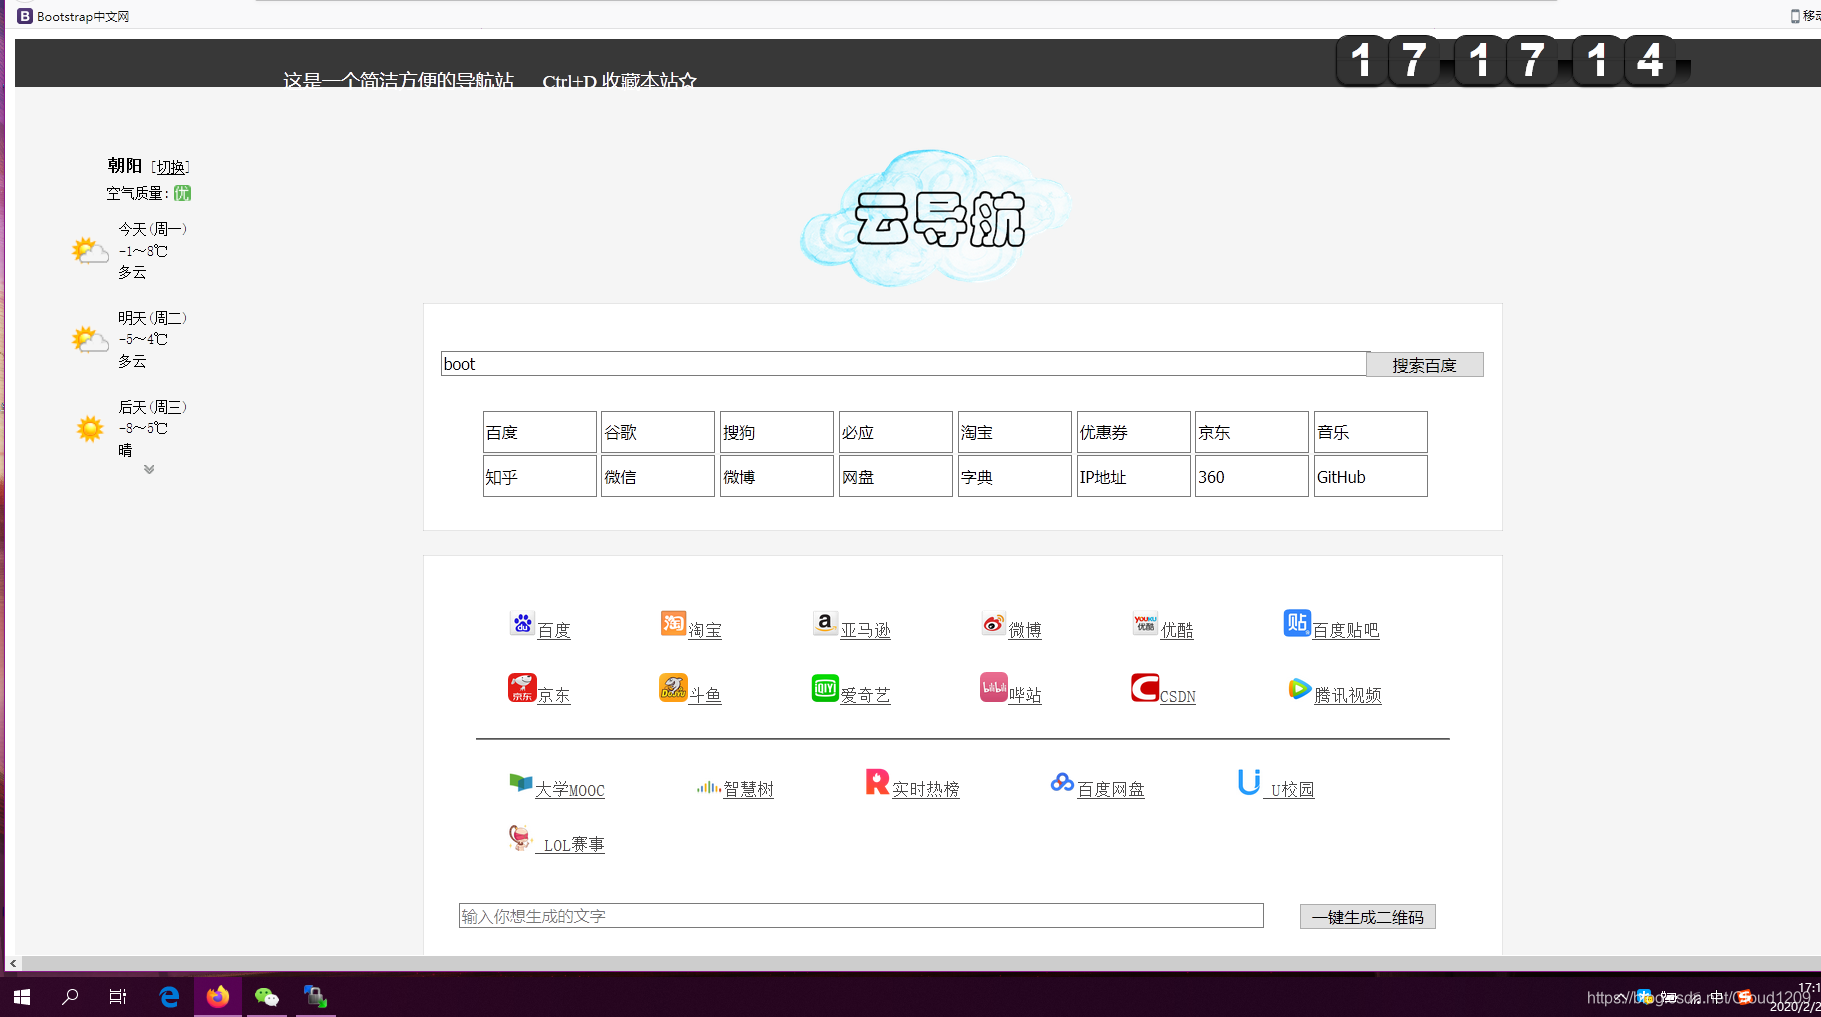Select 百度 search engine option
The height and width of the screenshot is (1017, 1821).
[x=540, y=432]
